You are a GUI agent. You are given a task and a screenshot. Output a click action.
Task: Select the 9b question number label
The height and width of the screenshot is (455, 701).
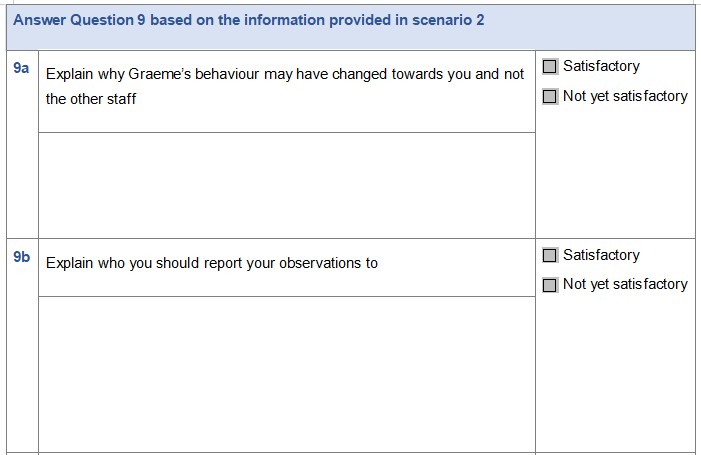coord(21,258)
